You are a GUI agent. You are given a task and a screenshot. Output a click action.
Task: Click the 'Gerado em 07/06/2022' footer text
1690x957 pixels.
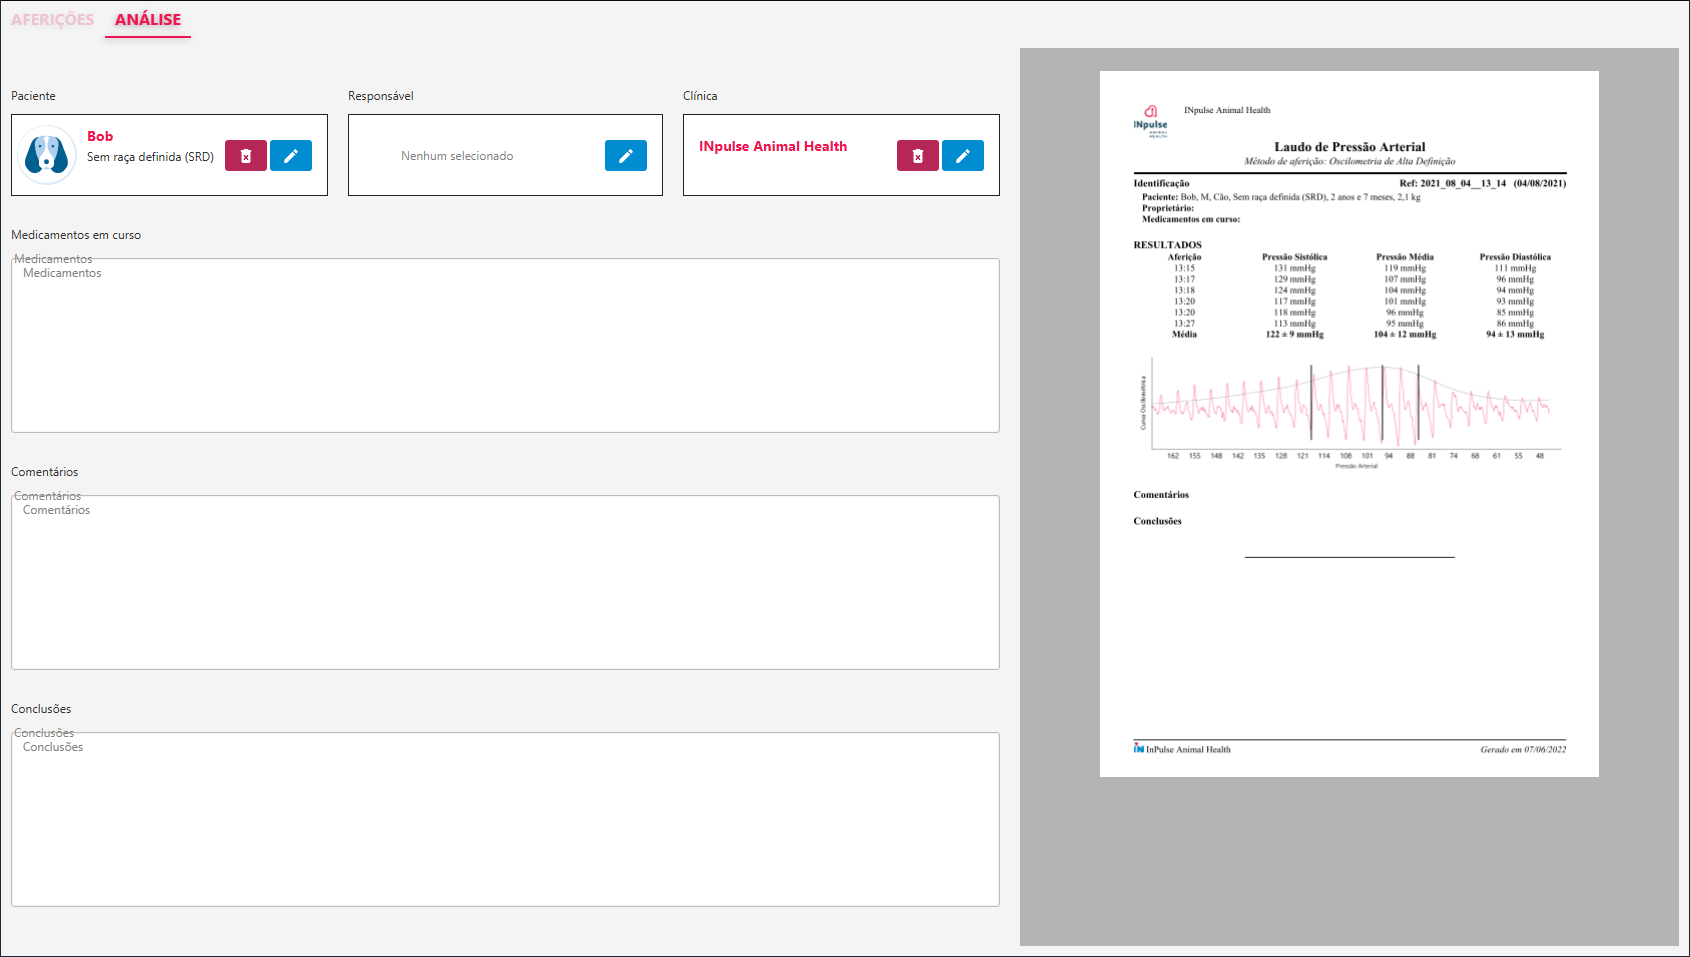point(1523,749)
